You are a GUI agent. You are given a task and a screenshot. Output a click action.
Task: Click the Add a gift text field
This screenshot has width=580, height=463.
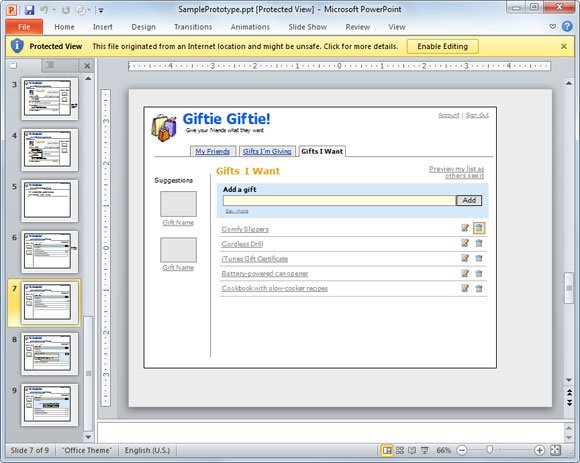click(x=339, y=200)
